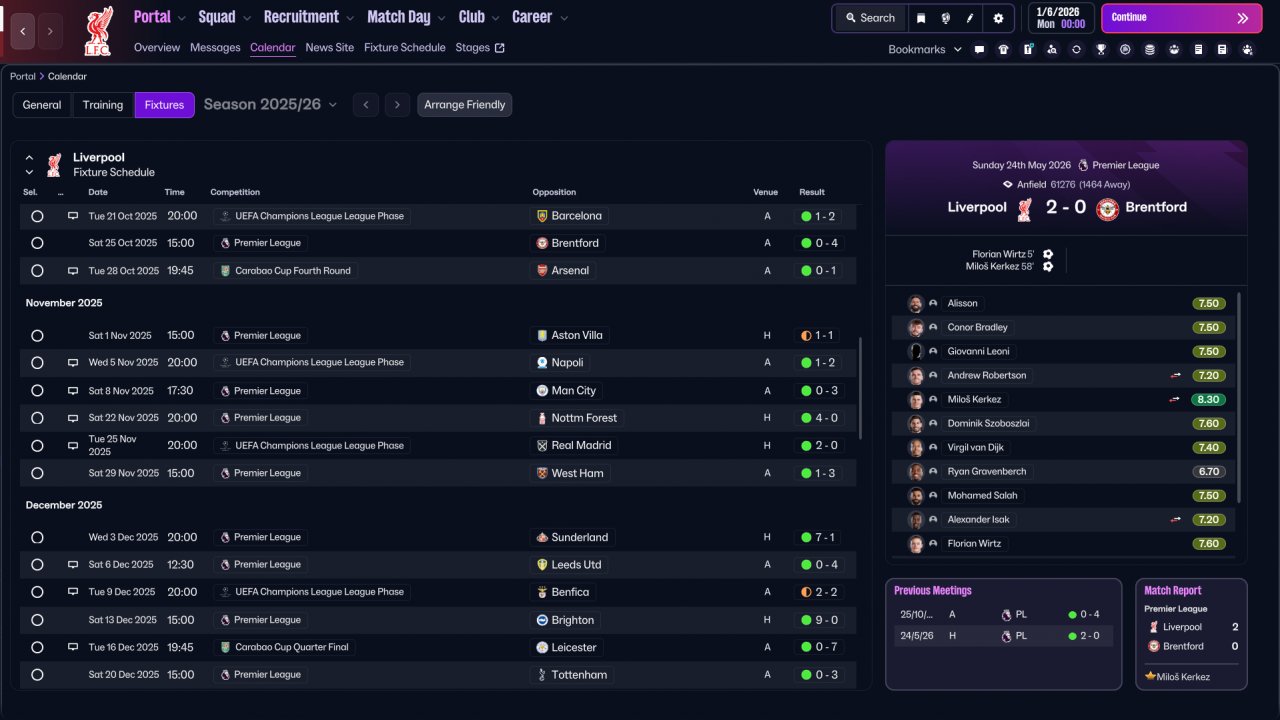Select the radio button for the Real Madrid fixture
Image resolution: width=1280 pixels, height=720 pixels.
click(x=37, y=446)
